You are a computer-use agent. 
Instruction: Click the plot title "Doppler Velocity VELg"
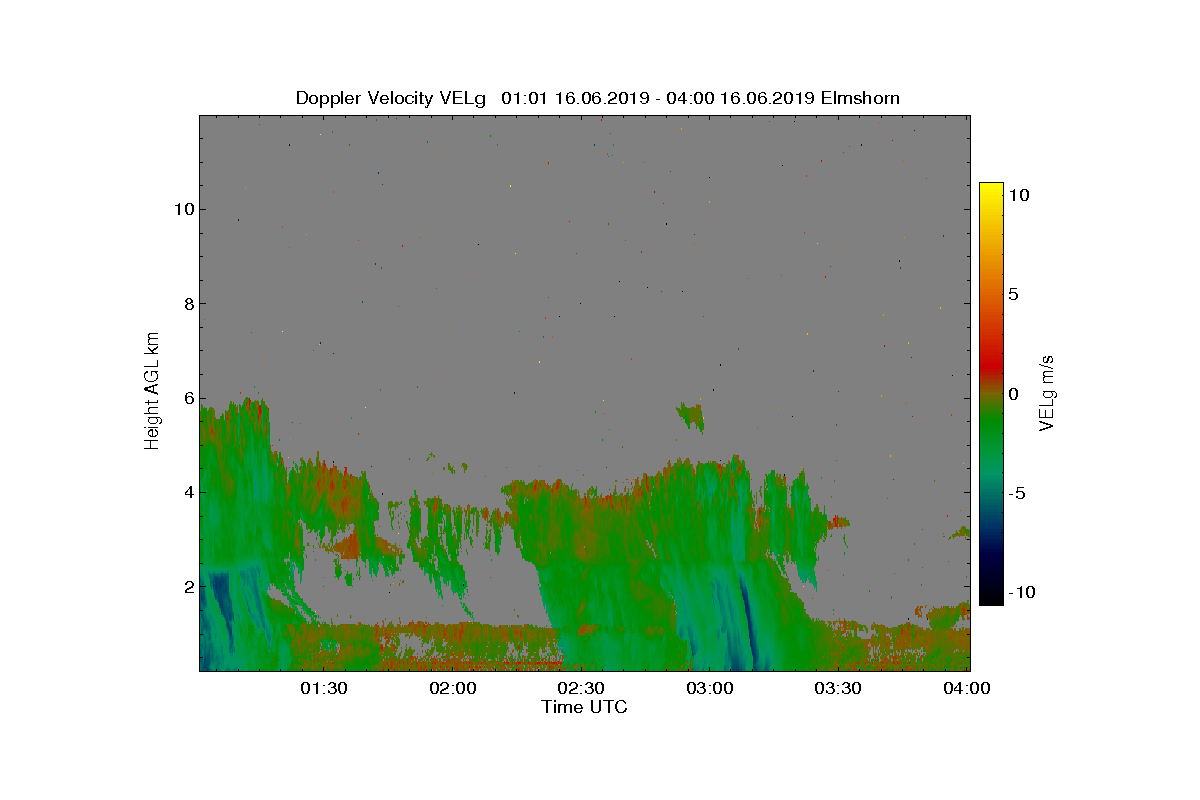point(391,98)
